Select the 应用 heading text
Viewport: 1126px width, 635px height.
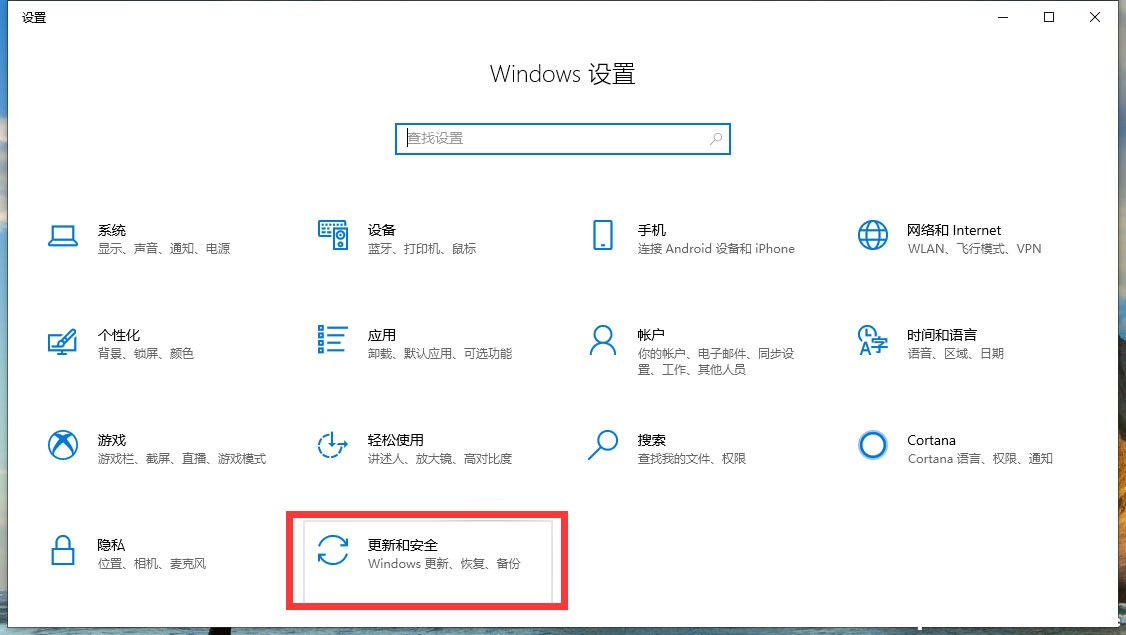(x=381, y=335)
